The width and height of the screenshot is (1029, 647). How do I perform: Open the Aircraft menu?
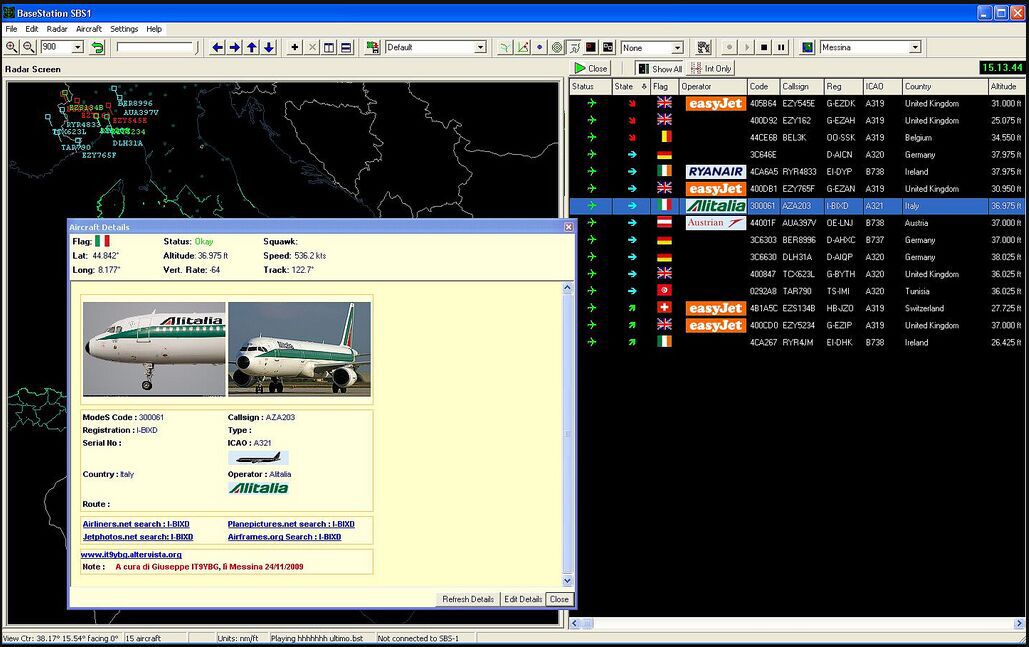(90, 29)
